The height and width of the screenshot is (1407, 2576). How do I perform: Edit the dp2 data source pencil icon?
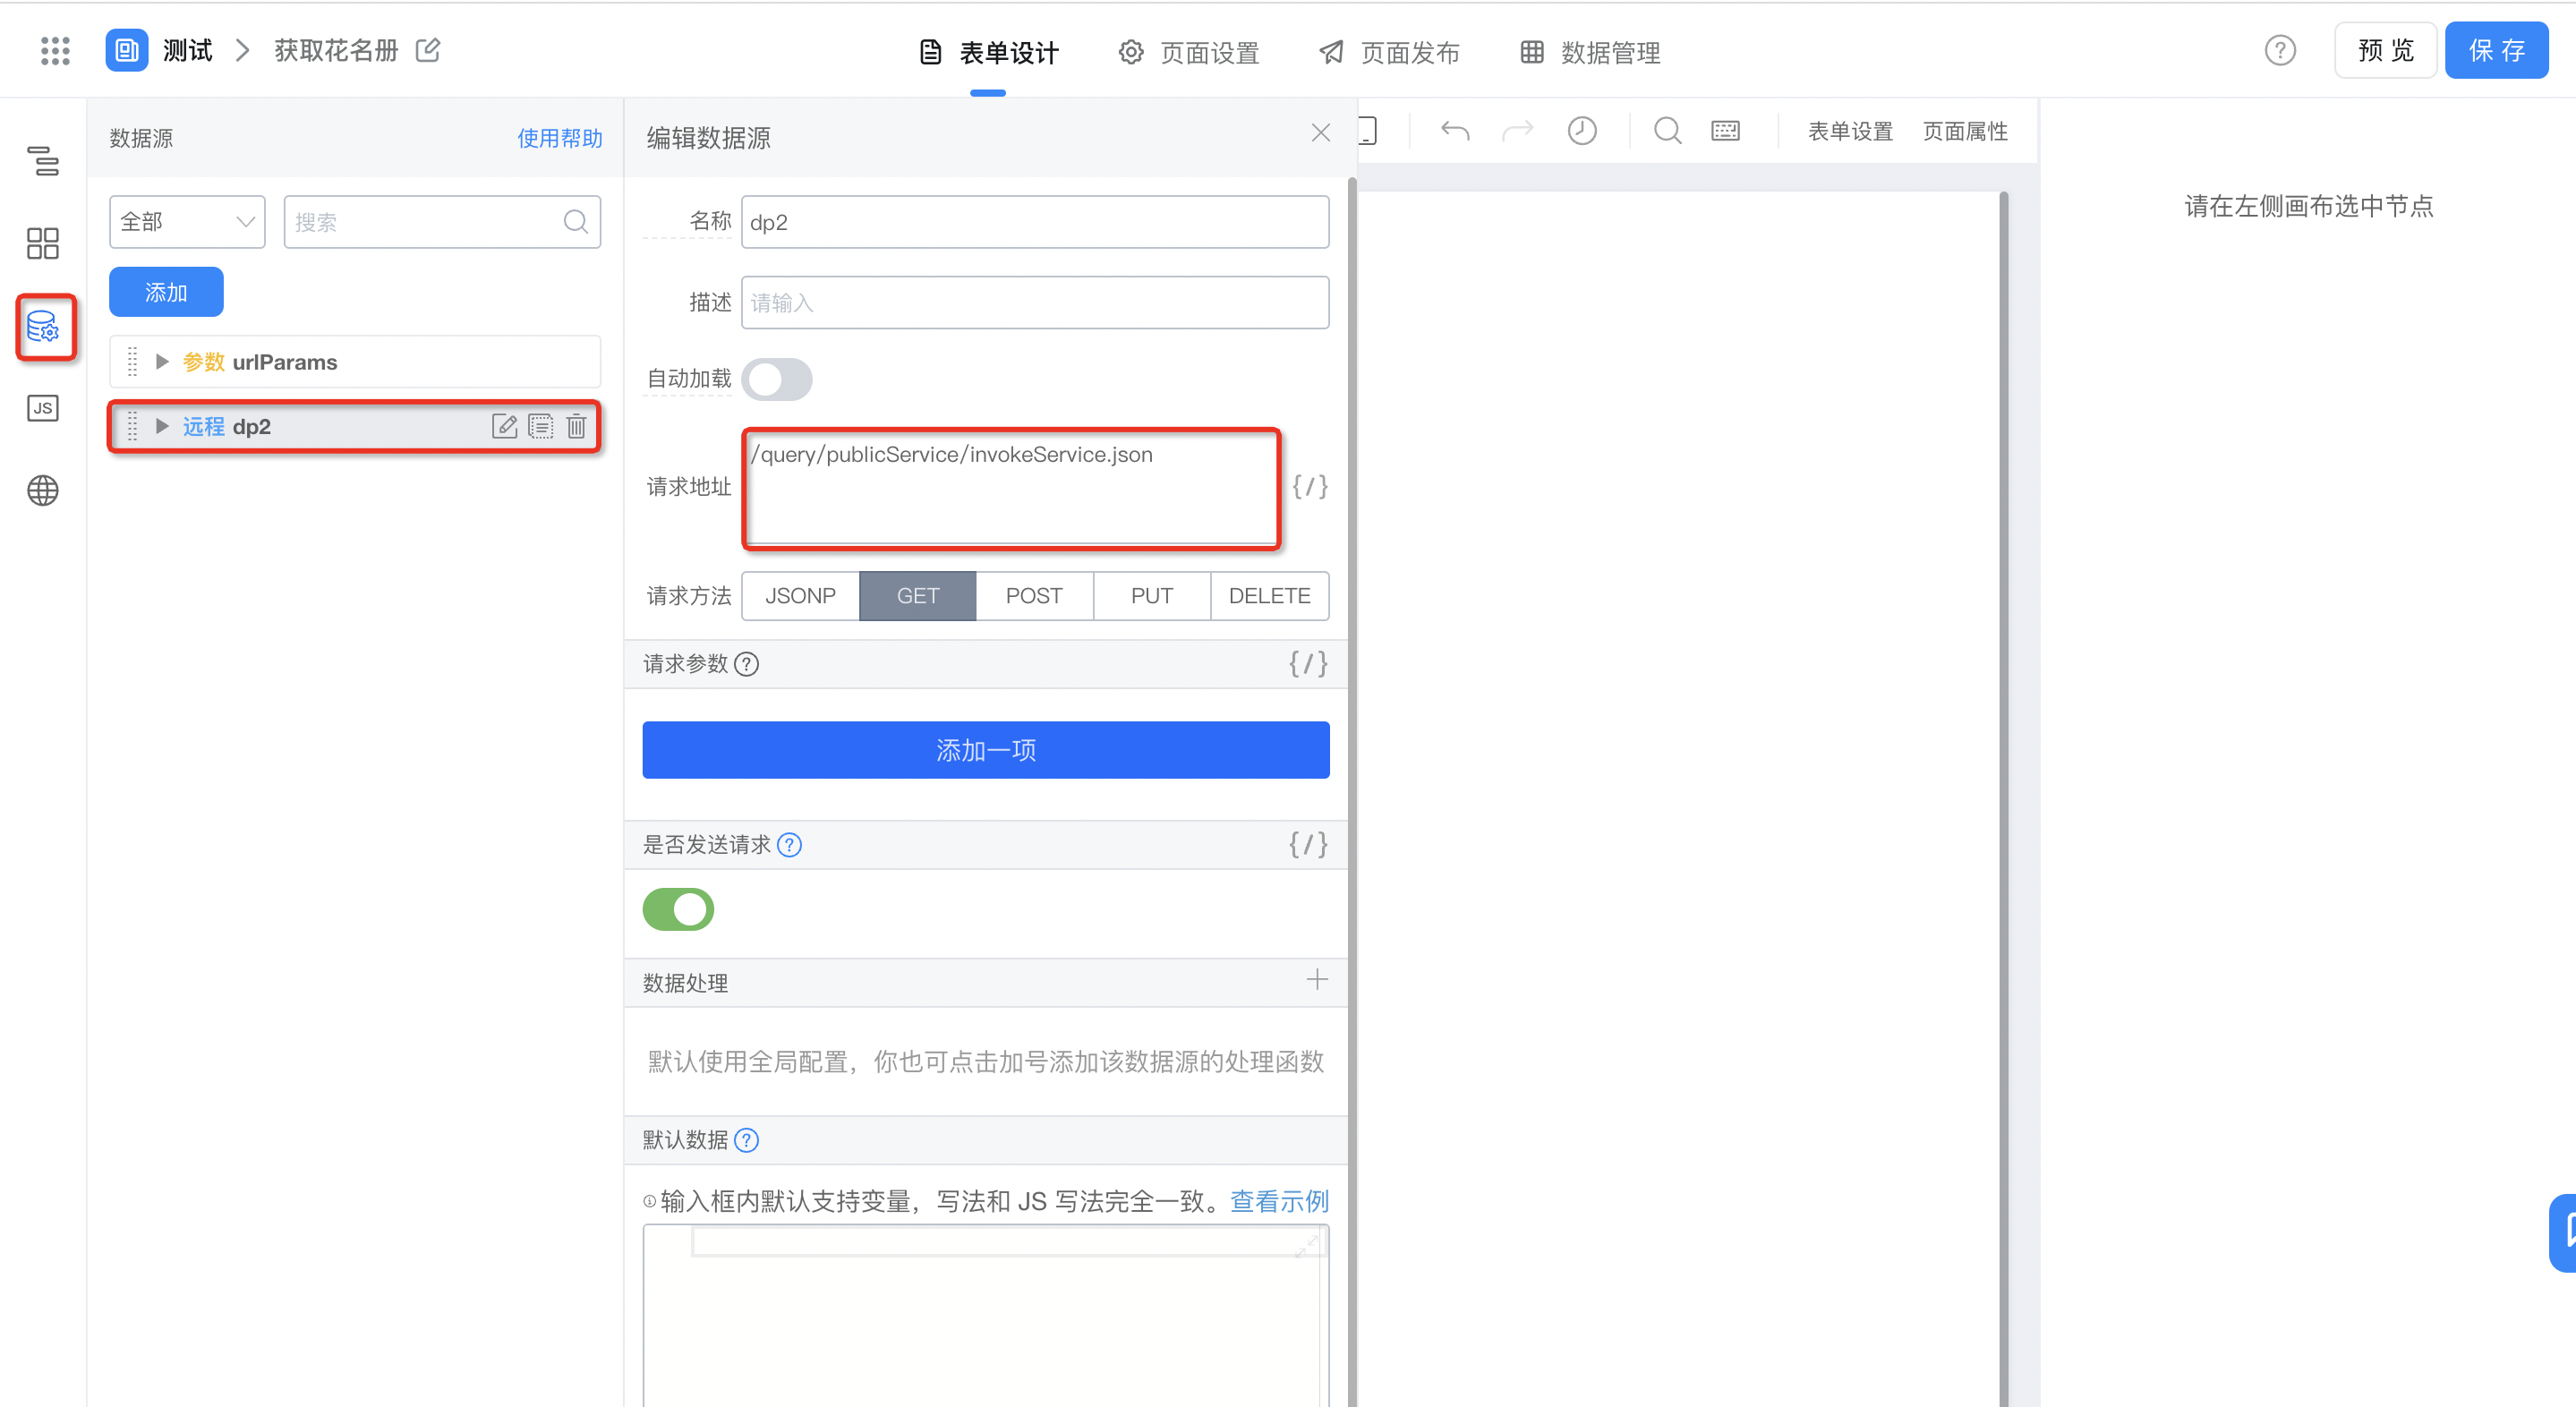pos(504,426)
